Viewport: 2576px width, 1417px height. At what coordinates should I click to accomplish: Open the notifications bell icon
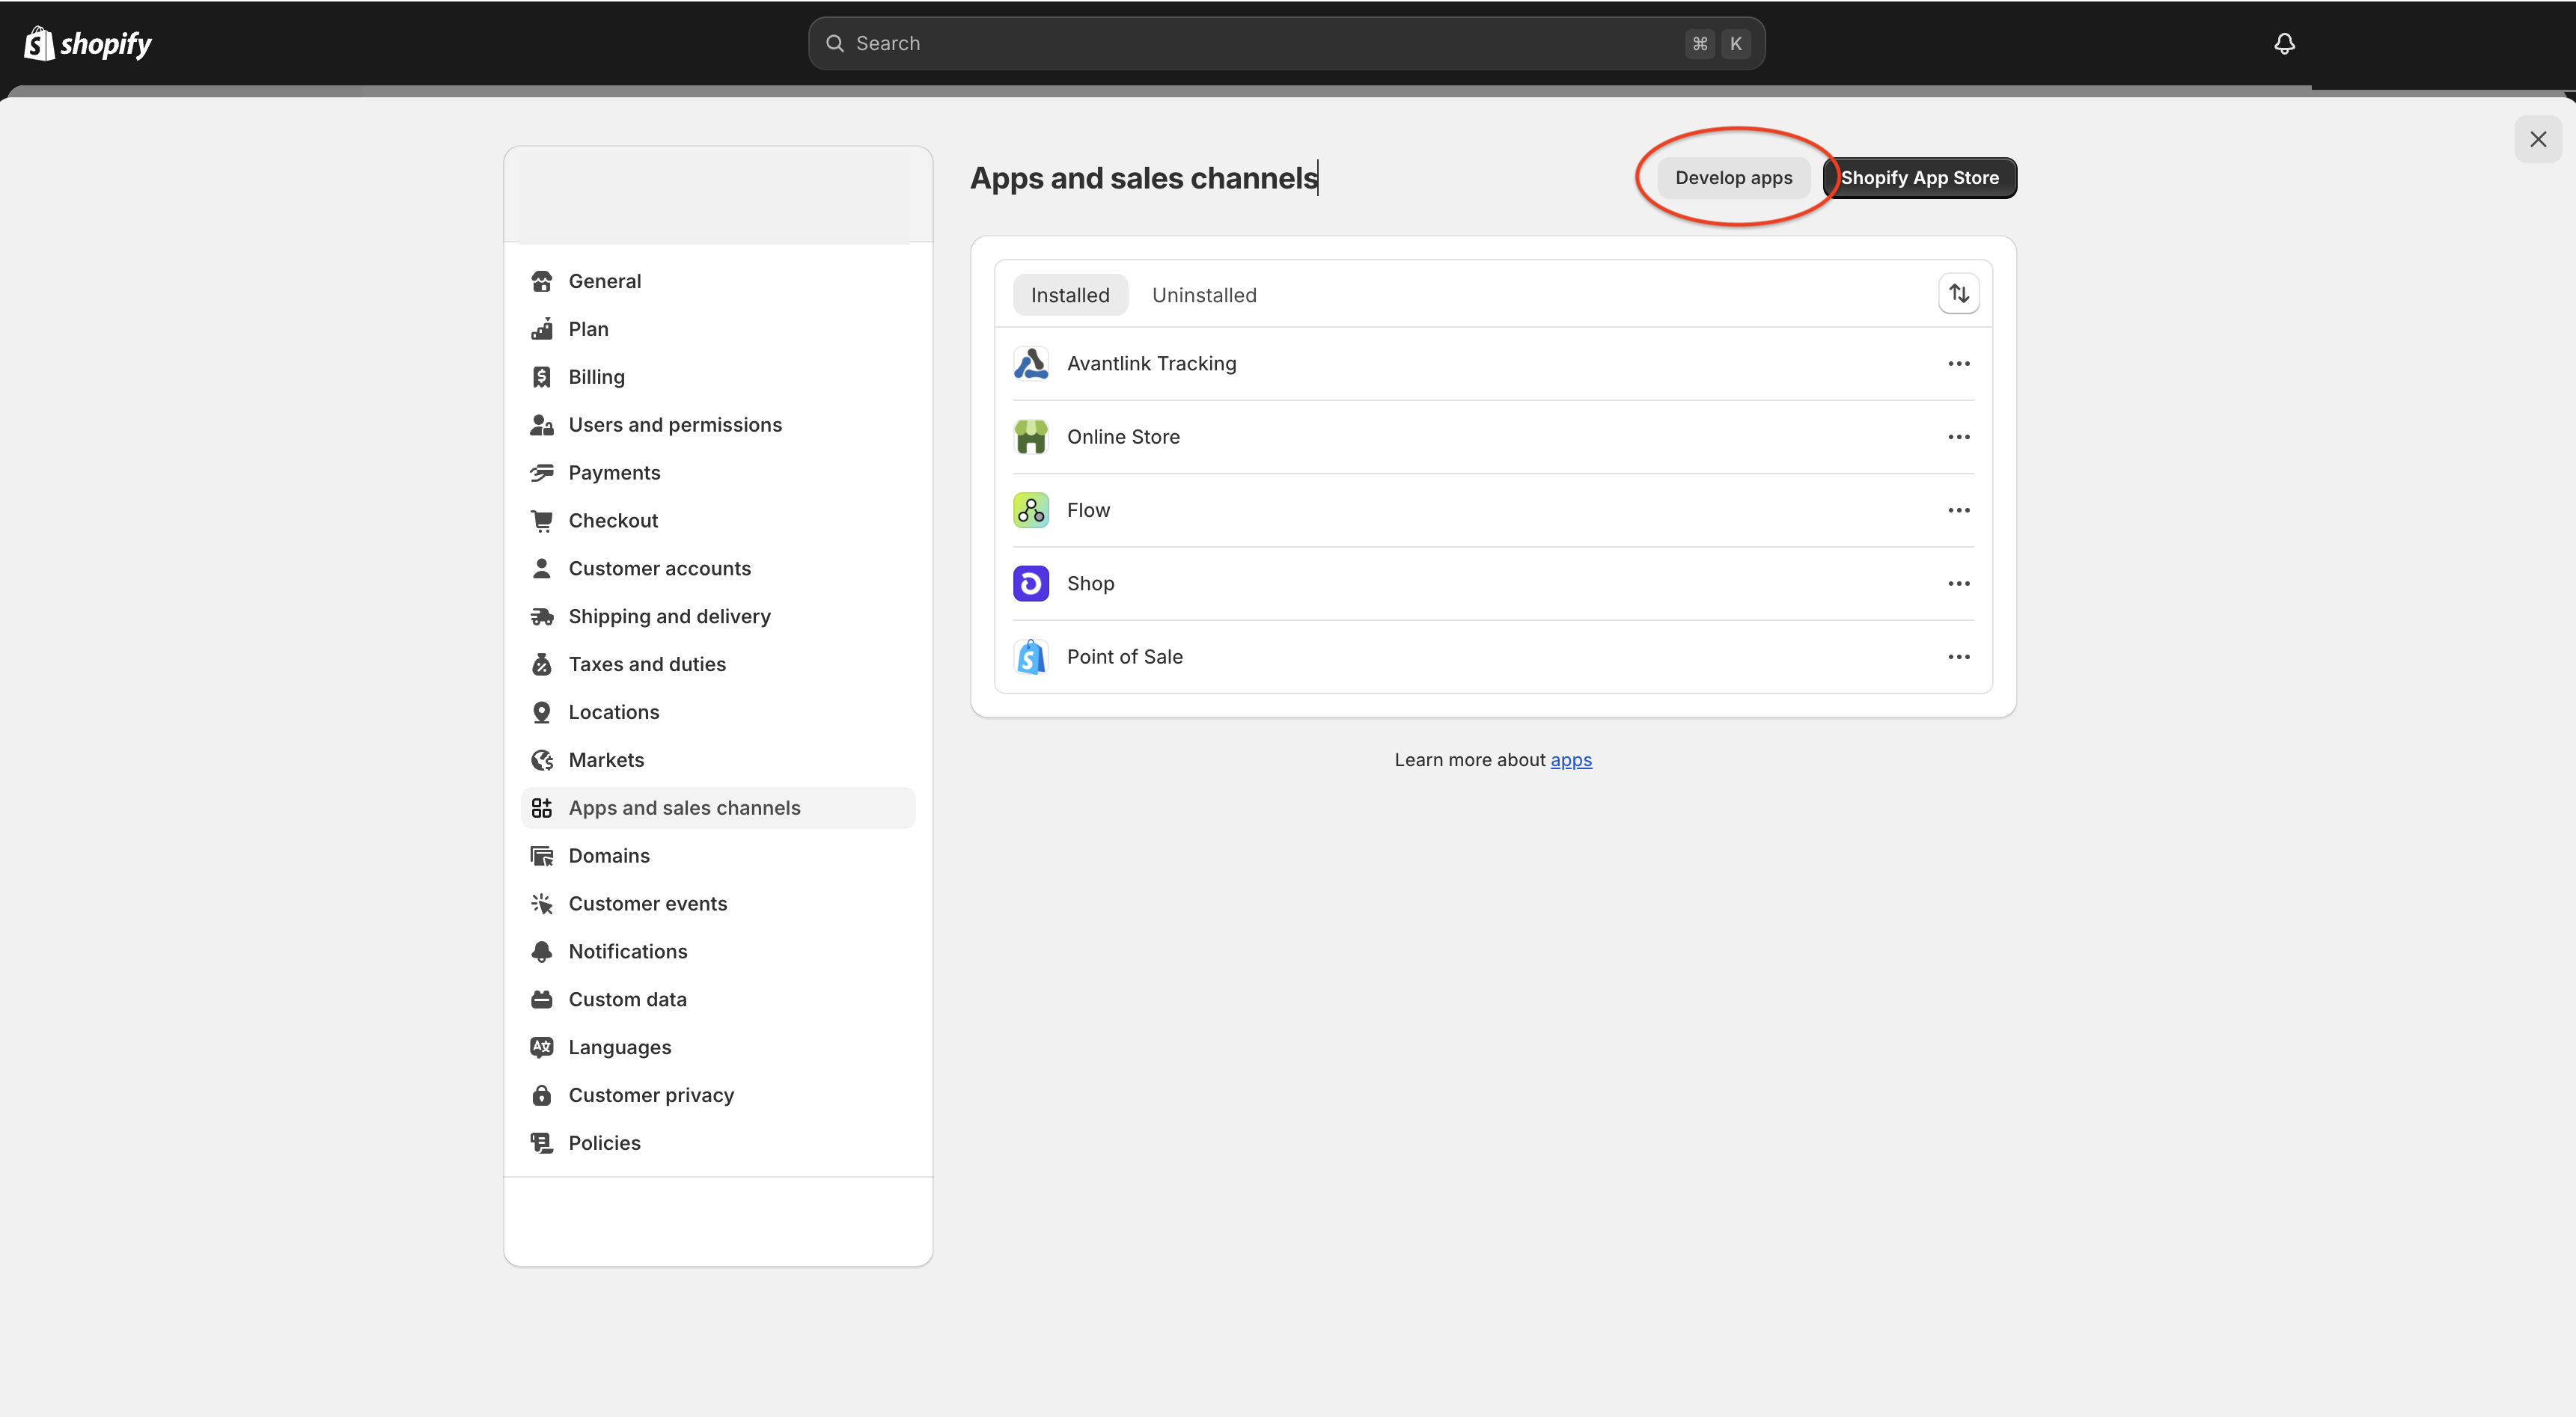pyautogui.click(x=2284, y=43)
